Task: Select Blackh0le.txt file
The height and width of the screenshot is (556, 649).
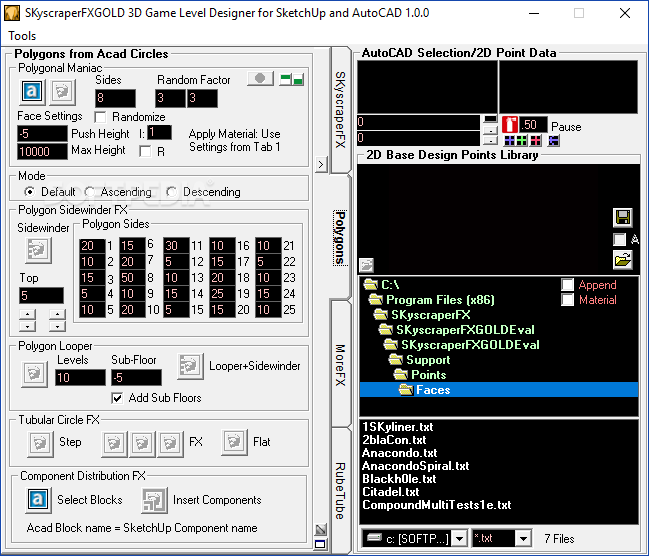Action: pos(399,479)
